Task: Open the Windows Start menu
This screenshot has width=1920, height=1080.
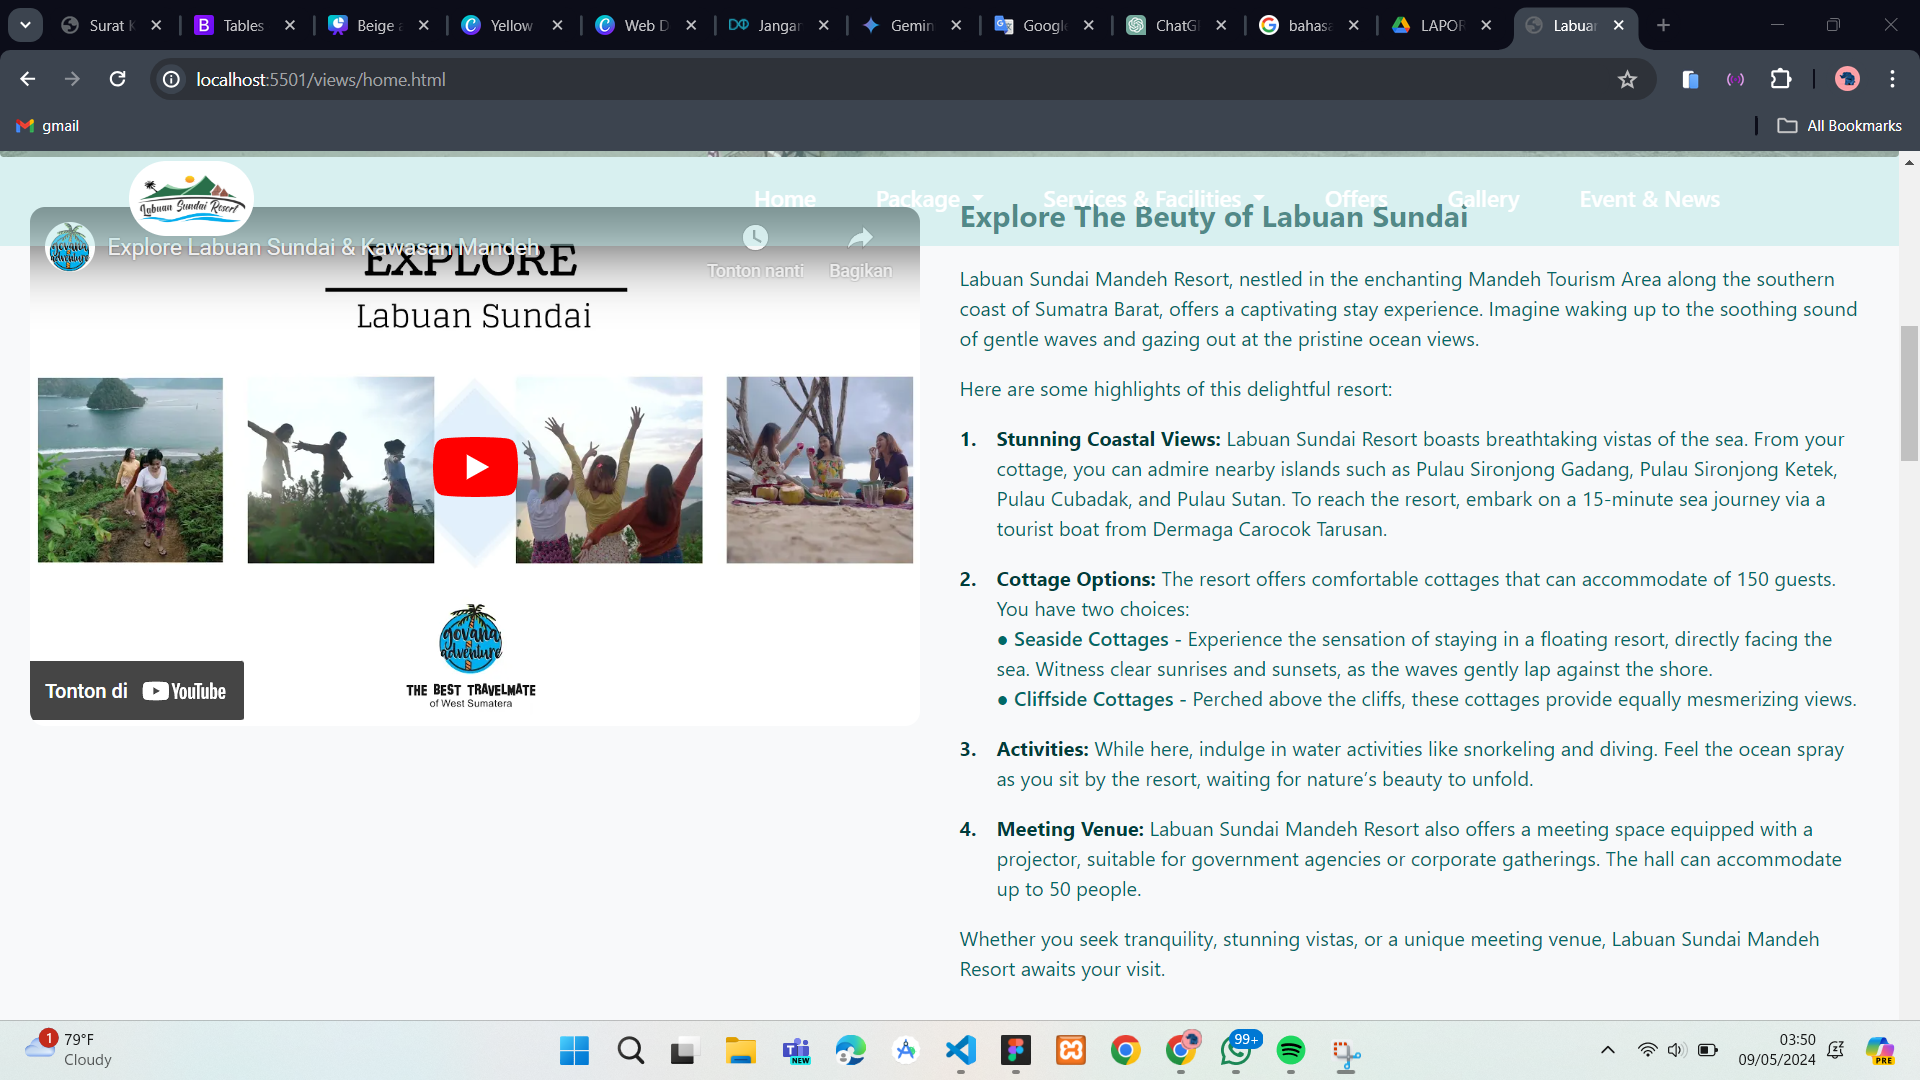Action: (574, 1051)
